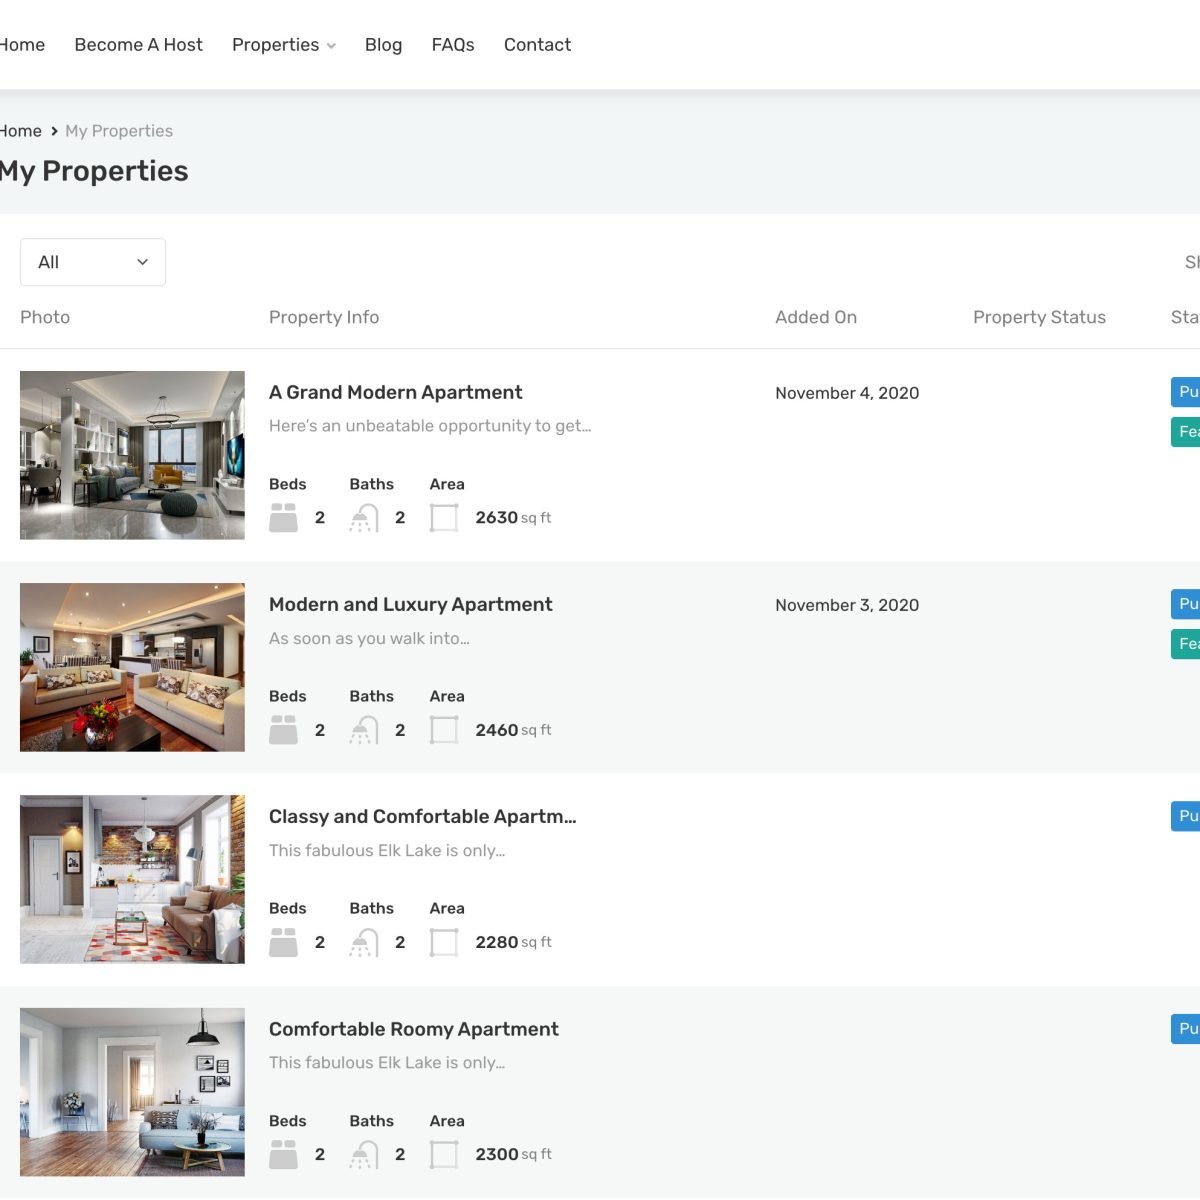The image size is (1200, 1200).
Task: Select Contact in the navigation bar
Action: click(537, 45)
